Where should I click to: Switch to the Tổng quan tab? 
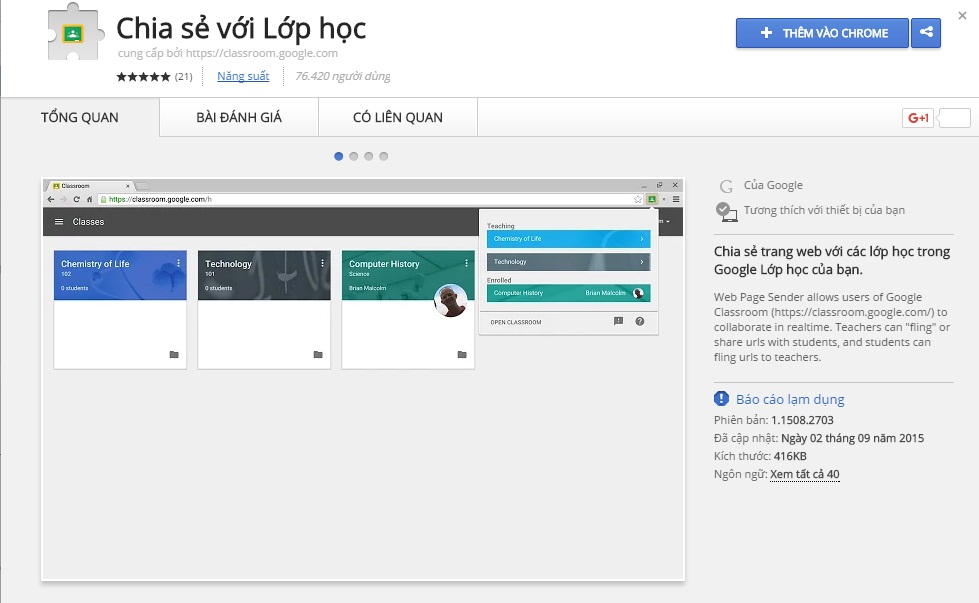(79, 117)
